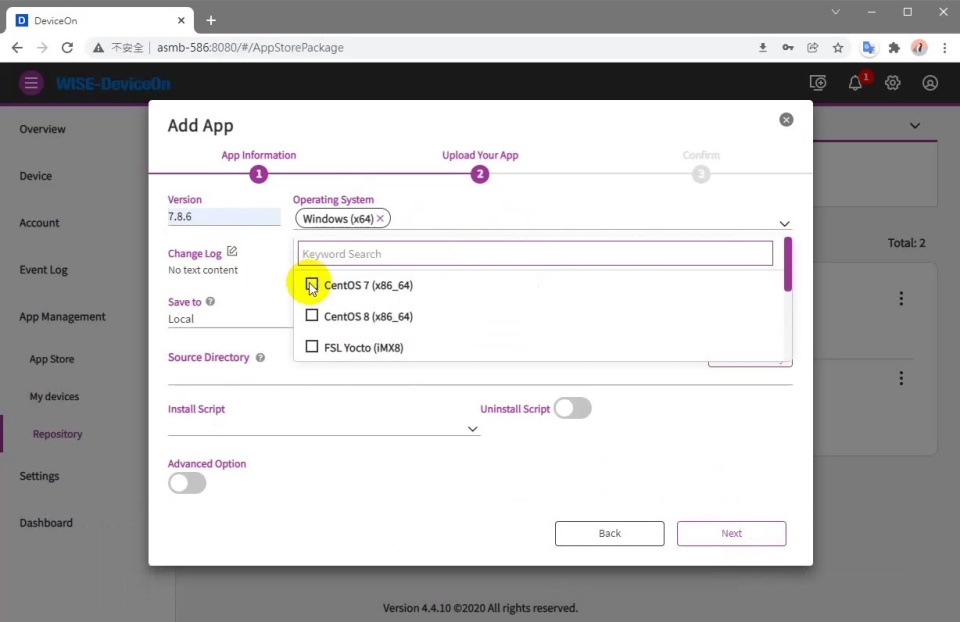Check FSL Yocto (iMX8) option

[x=312, y=347]
